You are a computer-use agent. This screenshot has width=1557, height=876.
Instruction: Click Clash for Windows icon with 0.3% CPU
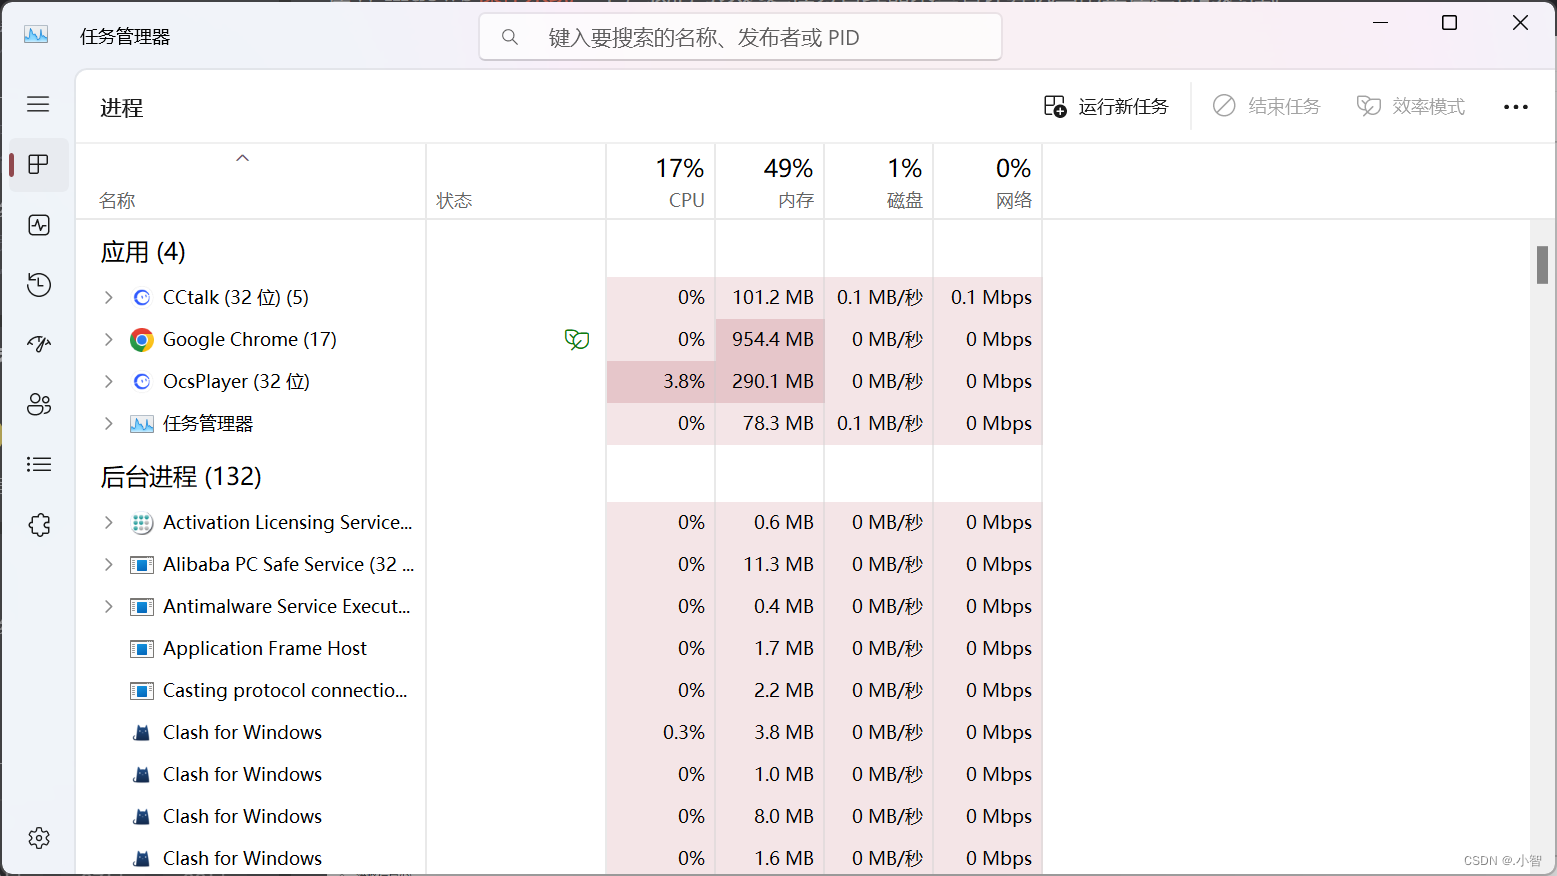click(x=142, y=733)
